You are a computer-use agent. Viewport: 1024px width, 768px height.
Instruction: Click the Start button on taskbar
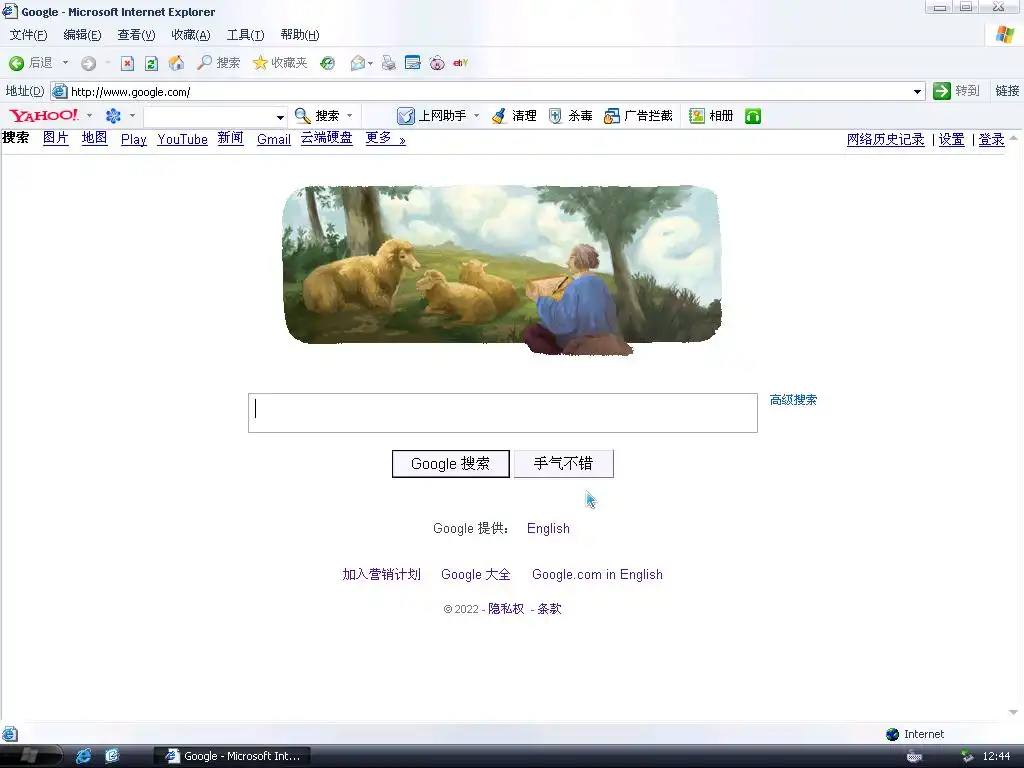[31, 756]
